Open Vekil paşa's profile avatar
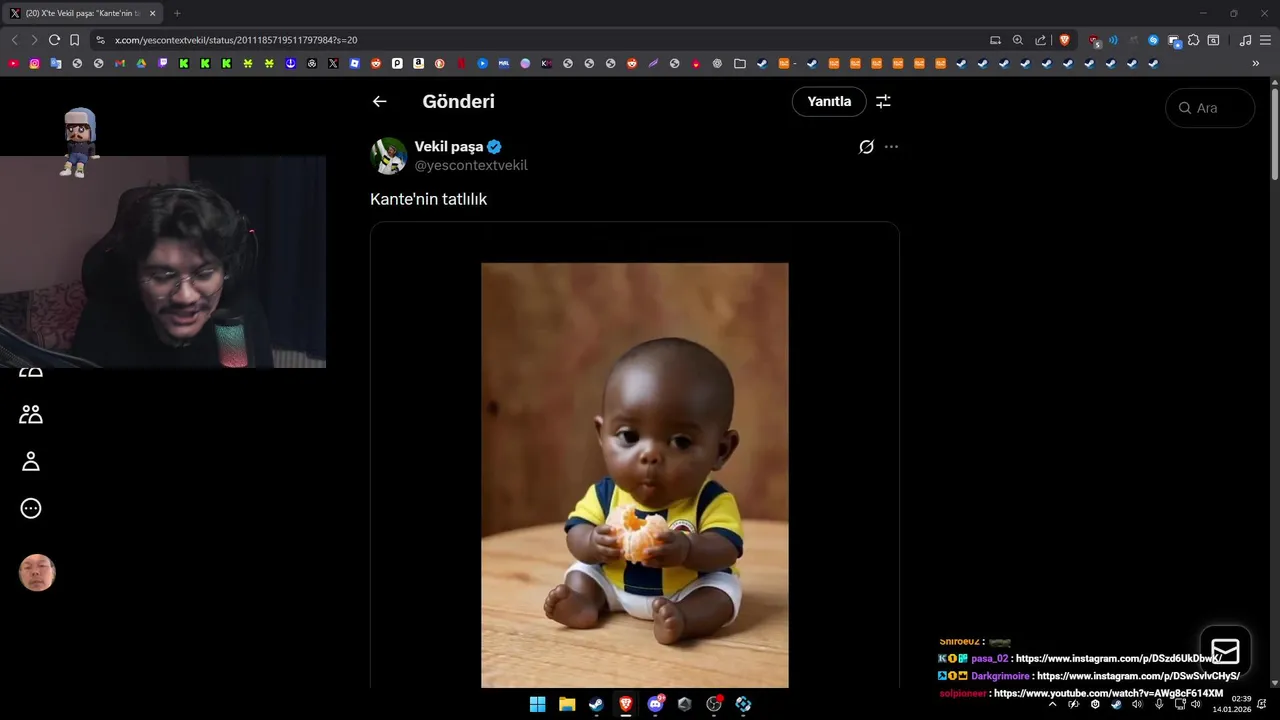 pos(389,156)
